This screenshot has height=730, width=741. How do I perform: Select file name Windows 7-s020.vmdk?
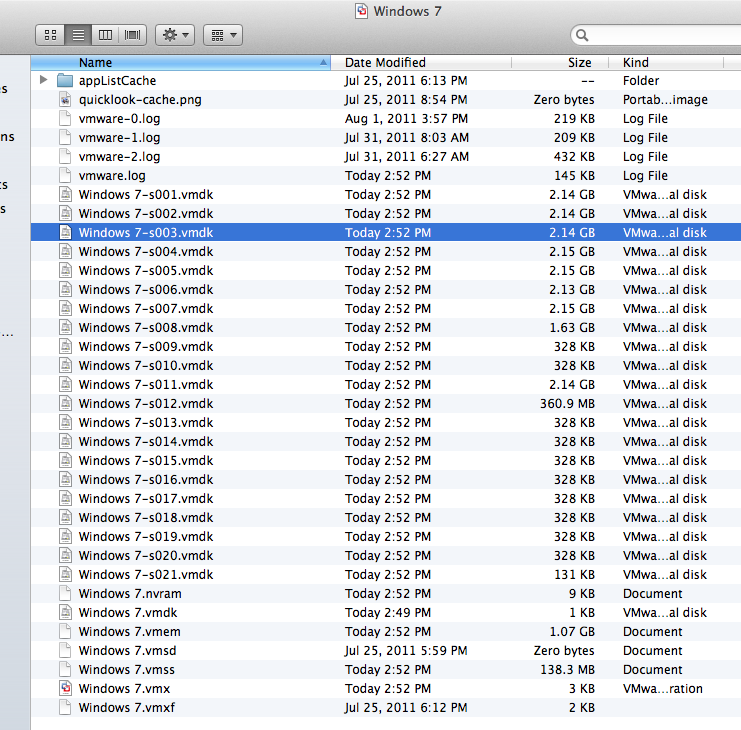point(146,556)
